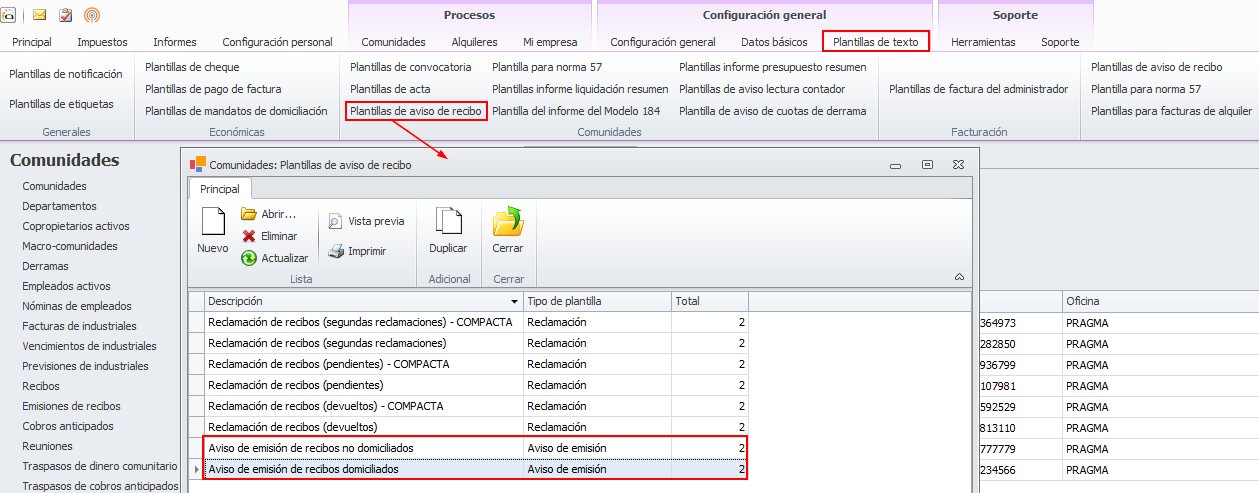Select the Comunidades ribbon tab
The width and height of the screenshot is (1259, 493).
click(393, 42)
